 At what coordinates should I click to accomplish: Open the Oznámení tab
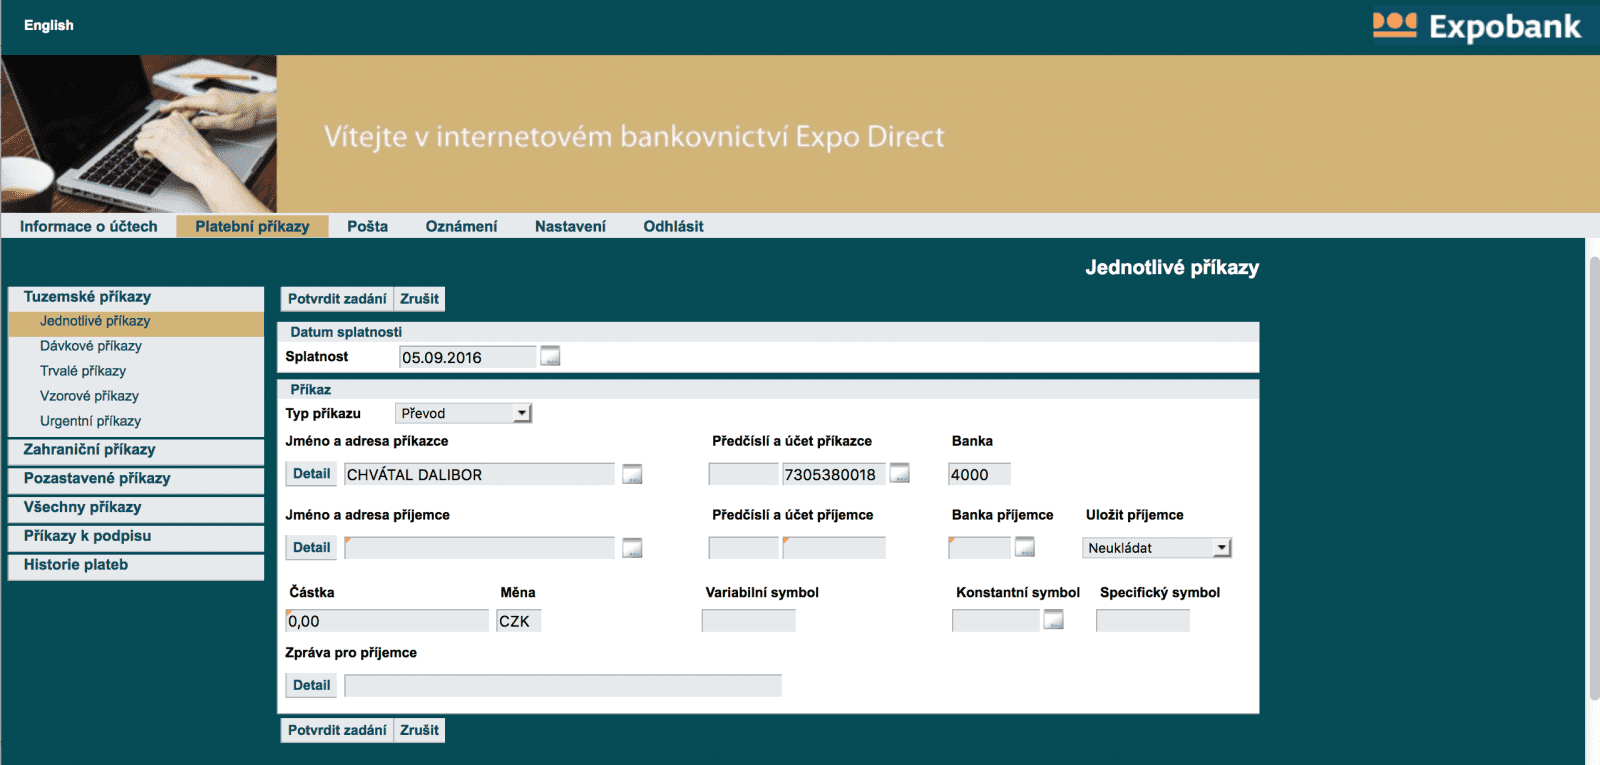(x=461, y=226)
